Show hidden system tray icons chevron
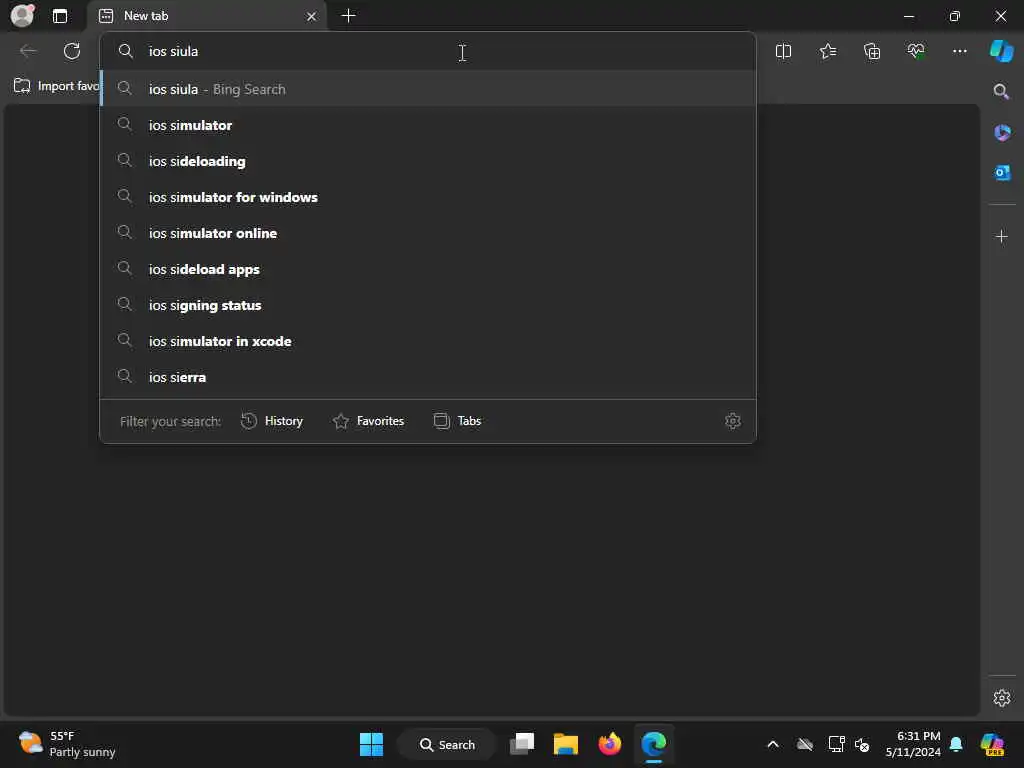Screen dimensions: 1024x768 coord(773,744)
